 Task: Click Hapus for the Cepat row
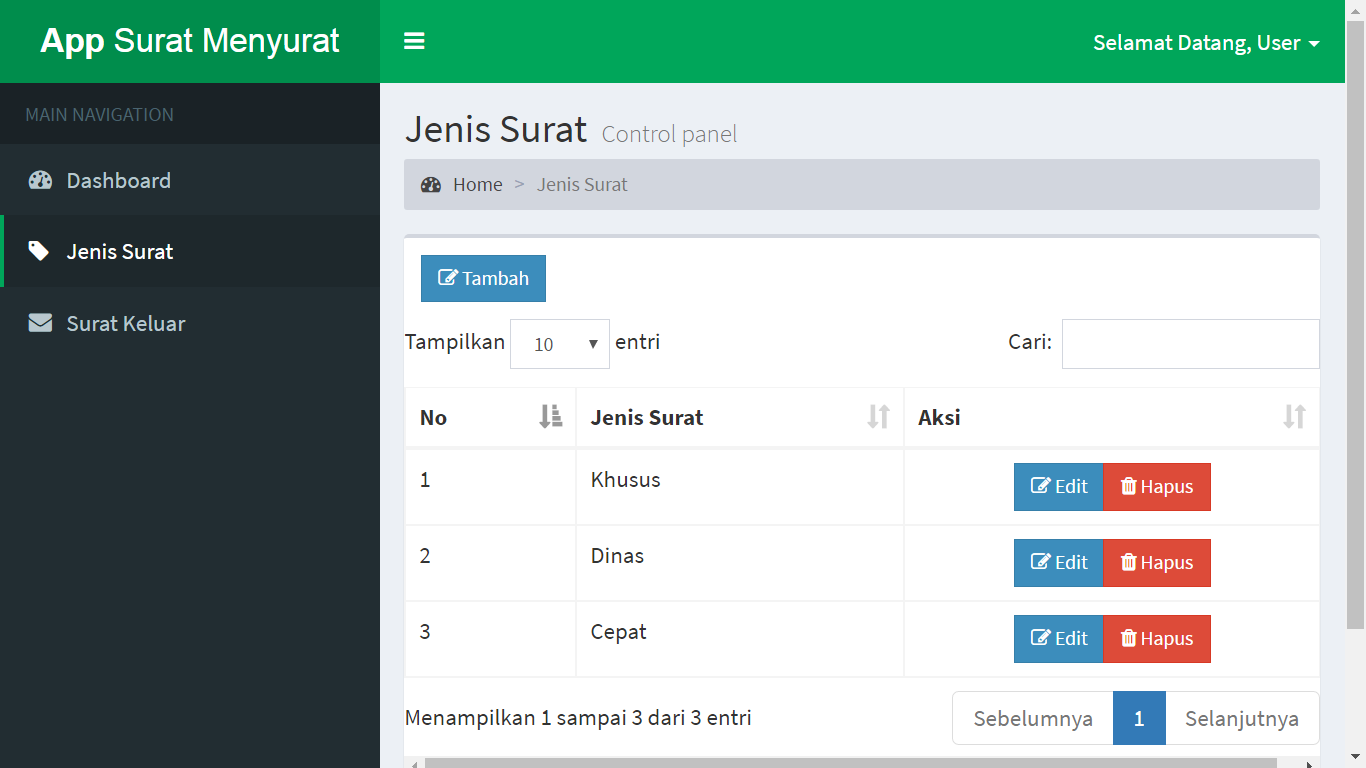(x=1157, y=639)
